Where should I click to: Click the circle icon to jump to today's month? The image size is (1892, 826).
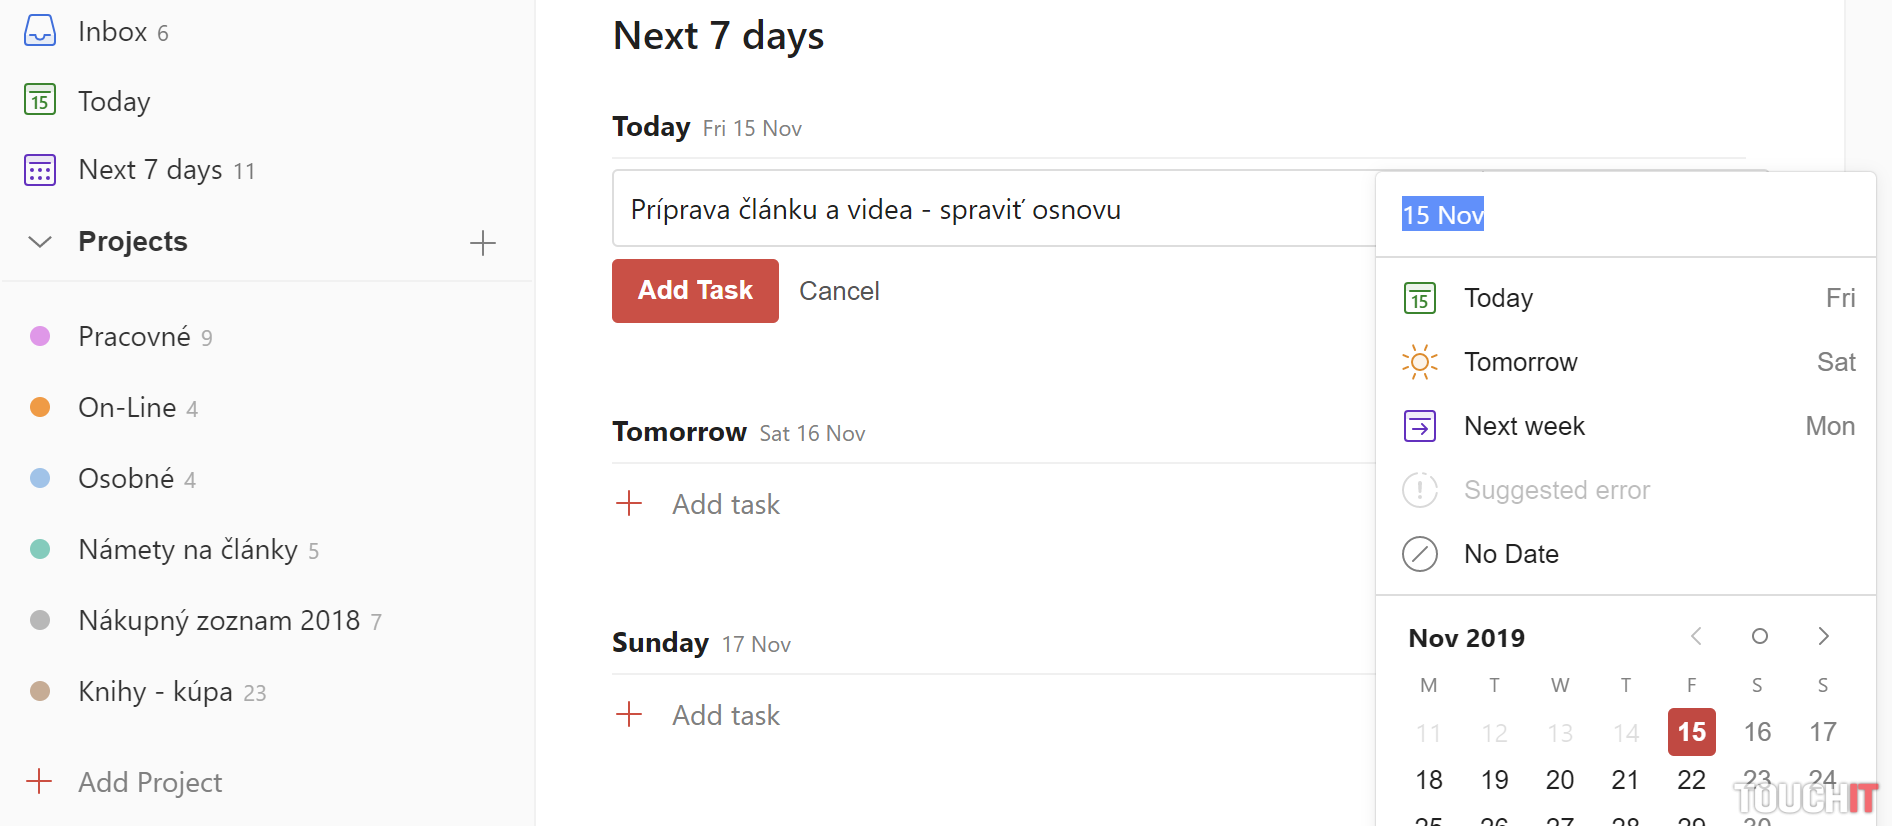click(x=1759, y=637)
